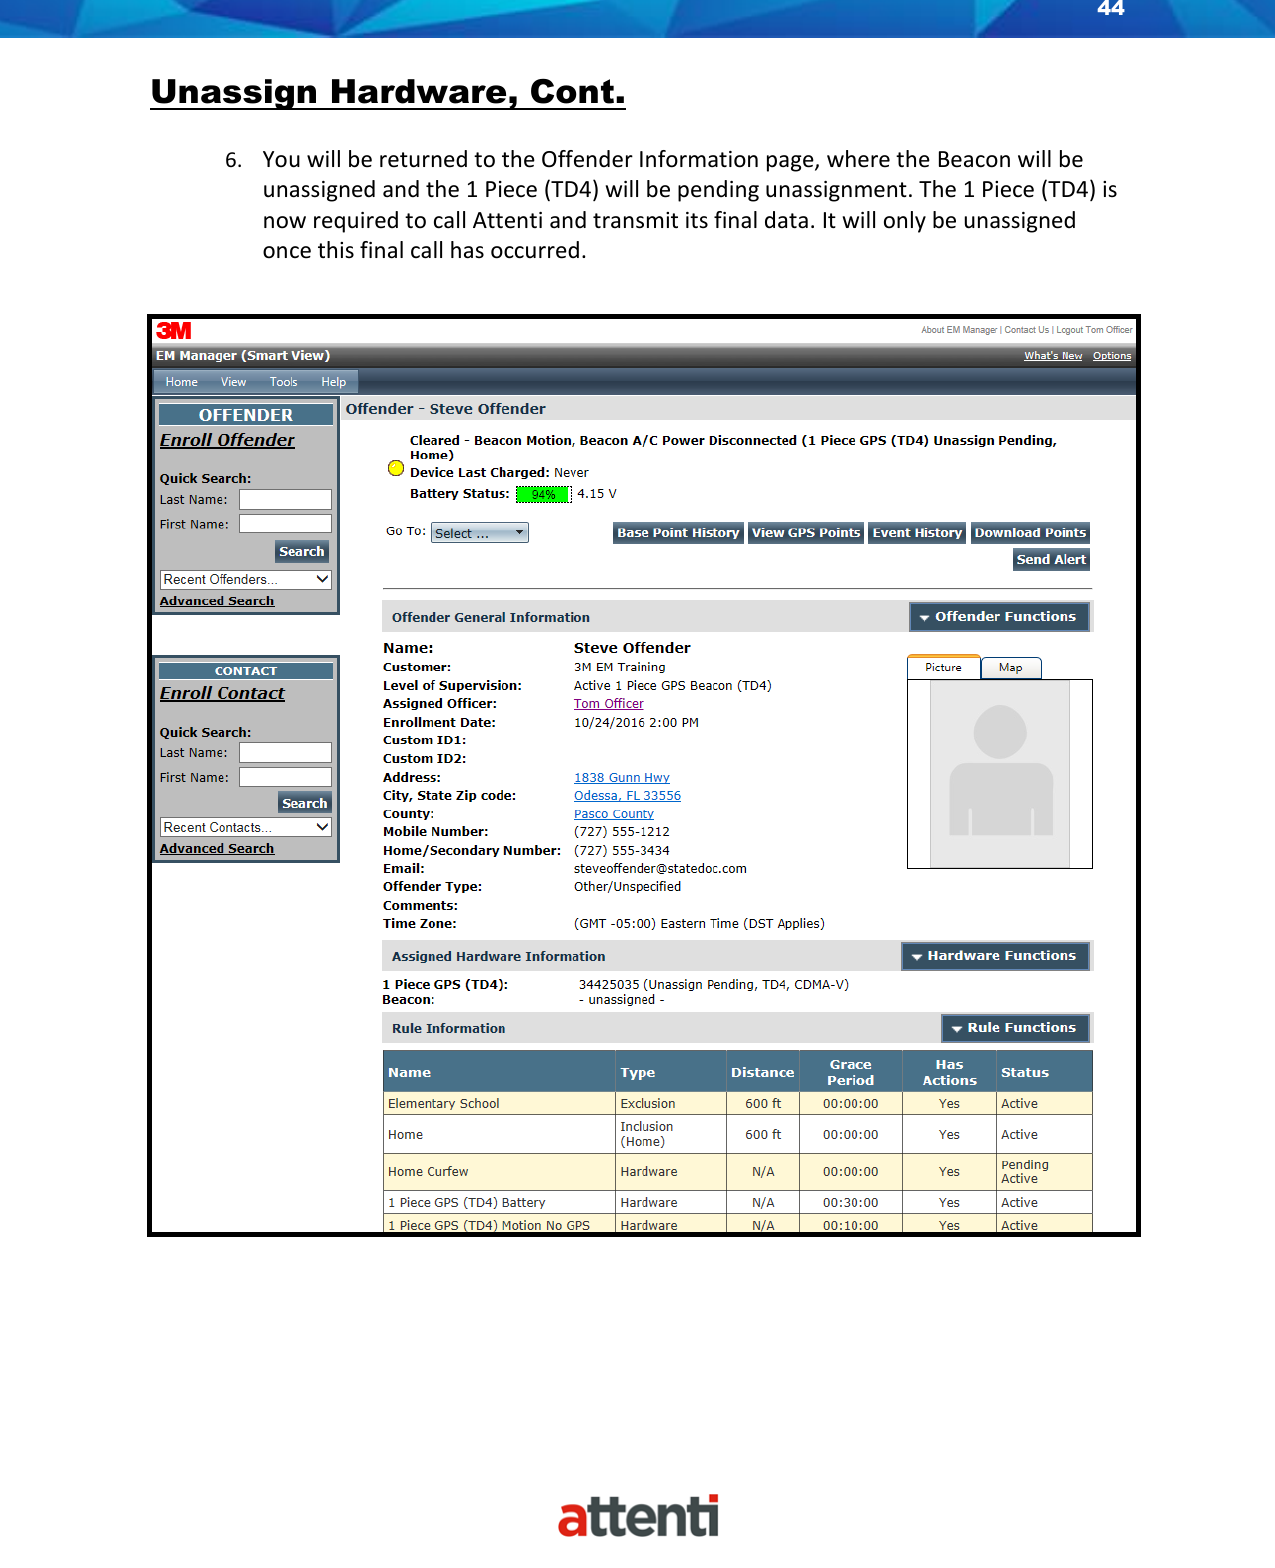
Task: Click the Status column header
Action: (x=1044, y=1072)
